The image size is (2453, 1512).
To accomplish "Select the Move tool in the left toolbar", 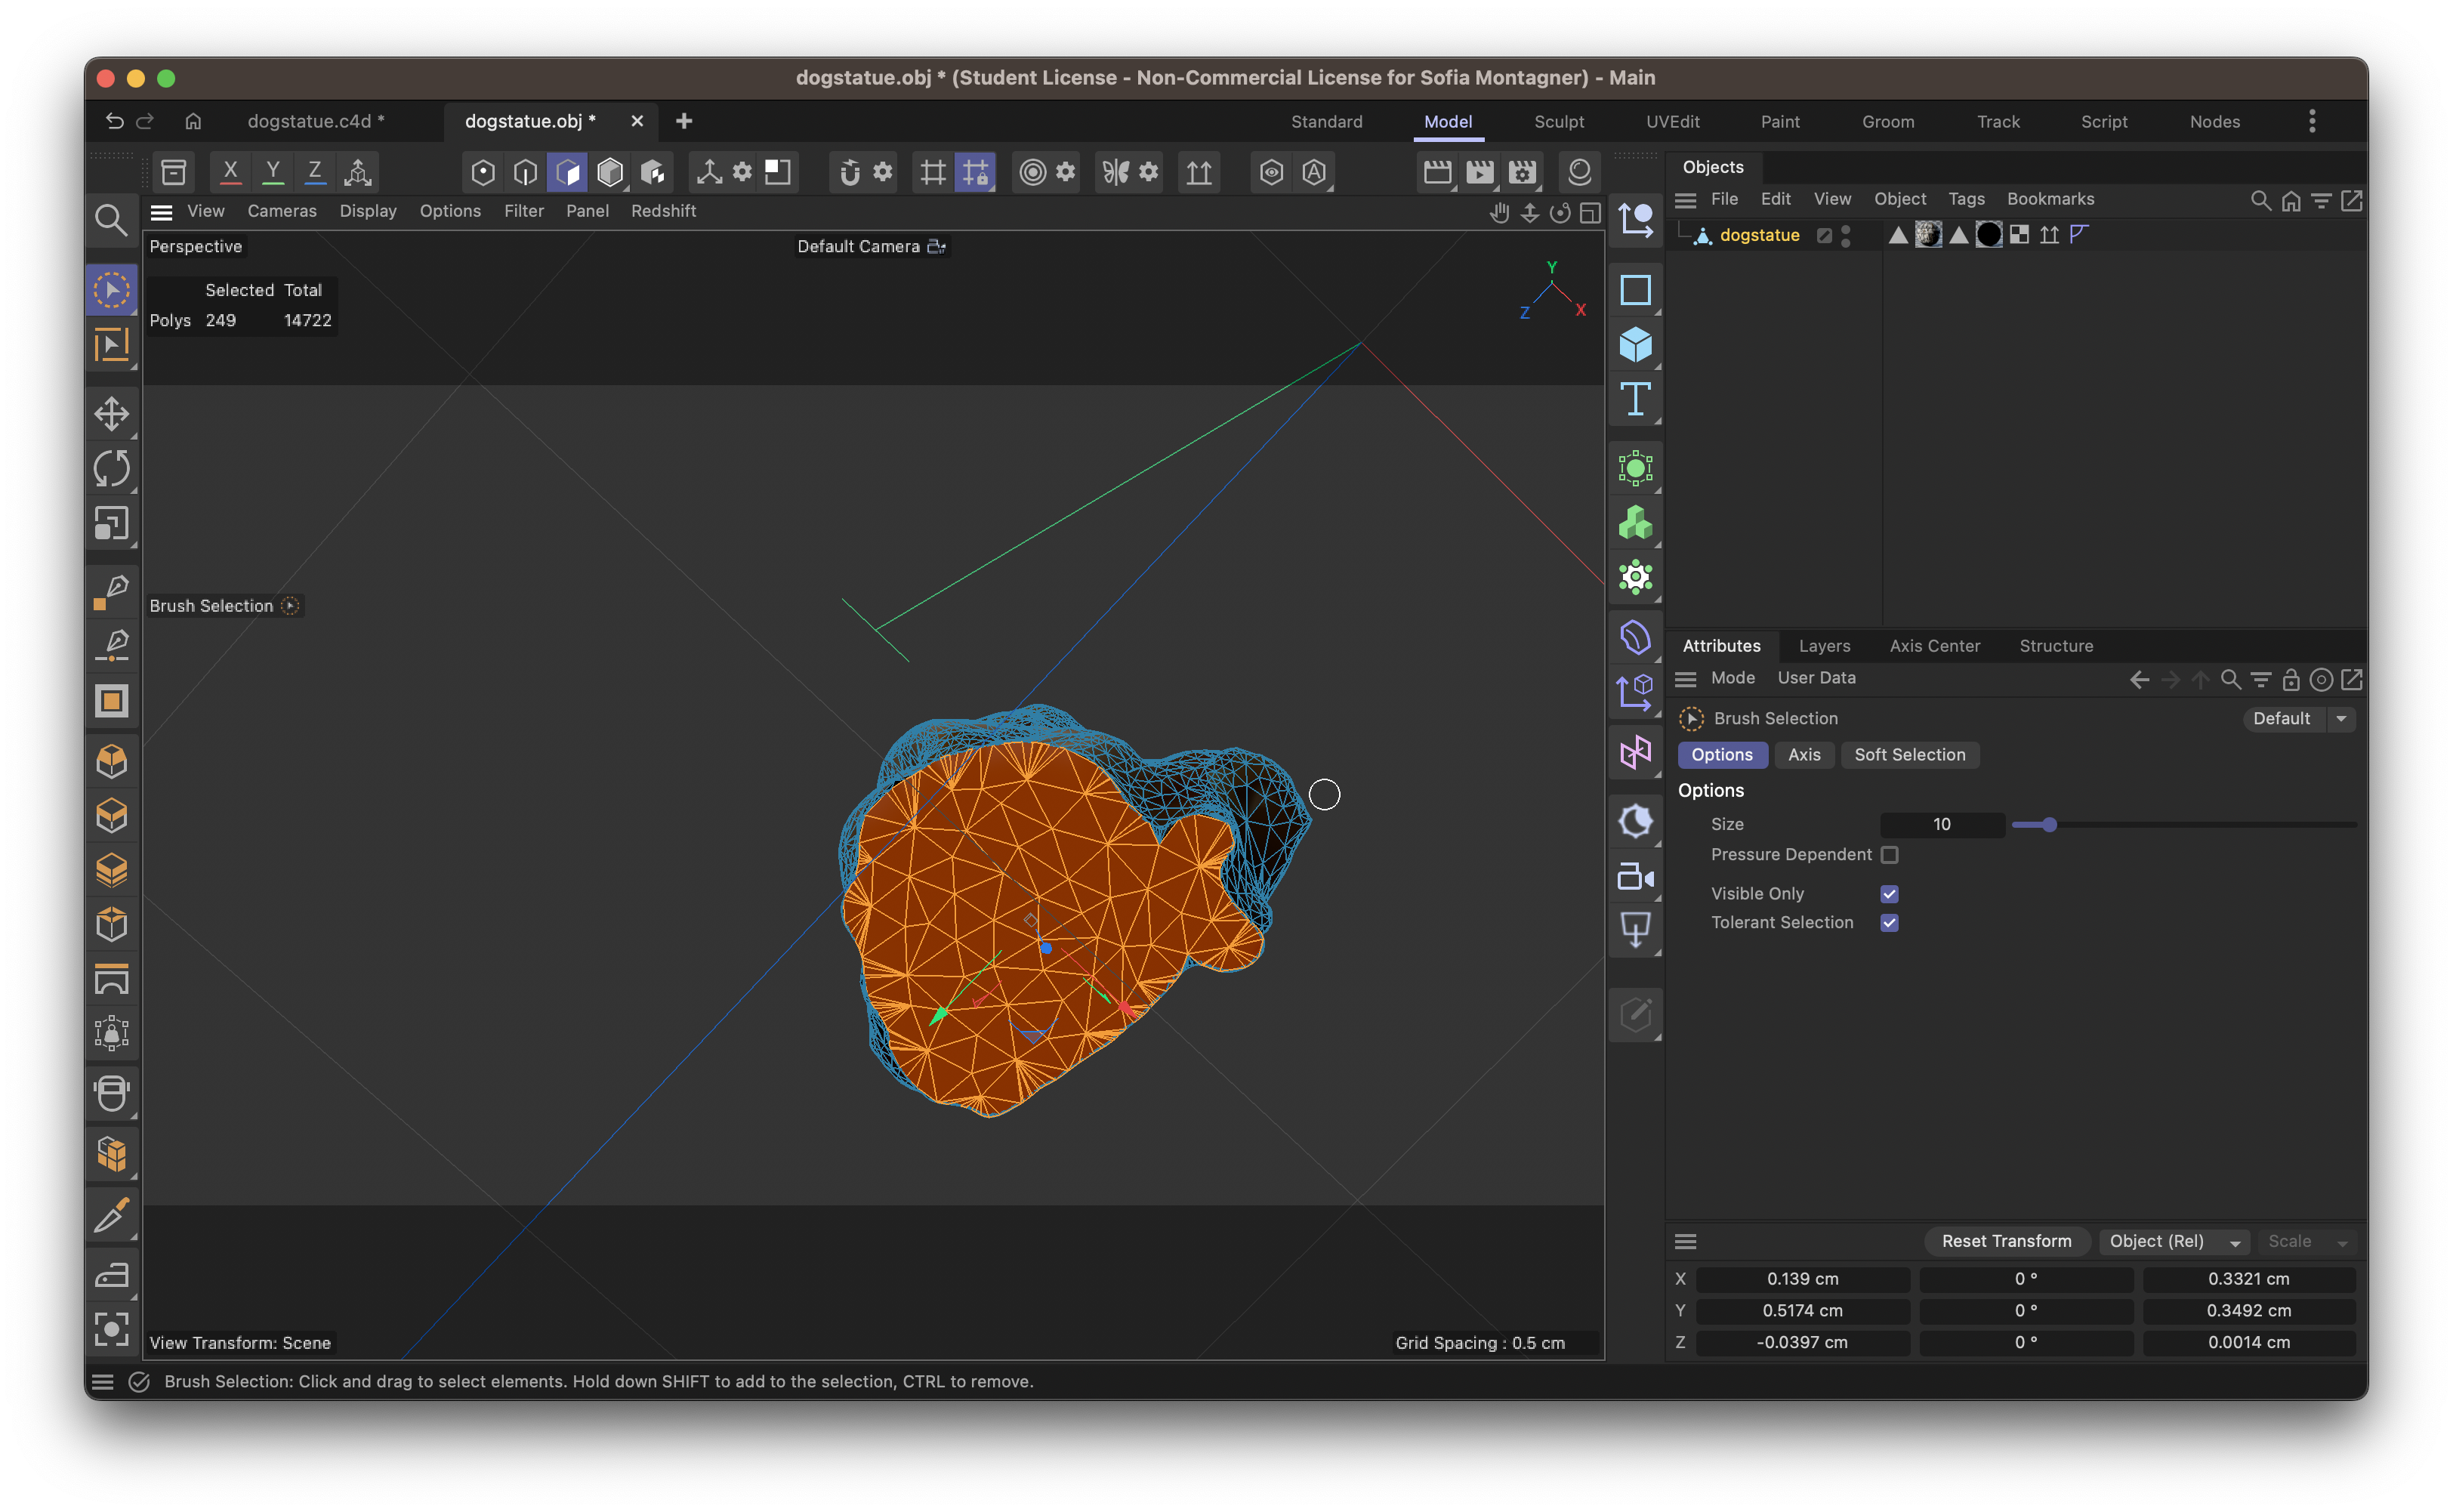I will (112, 414).
